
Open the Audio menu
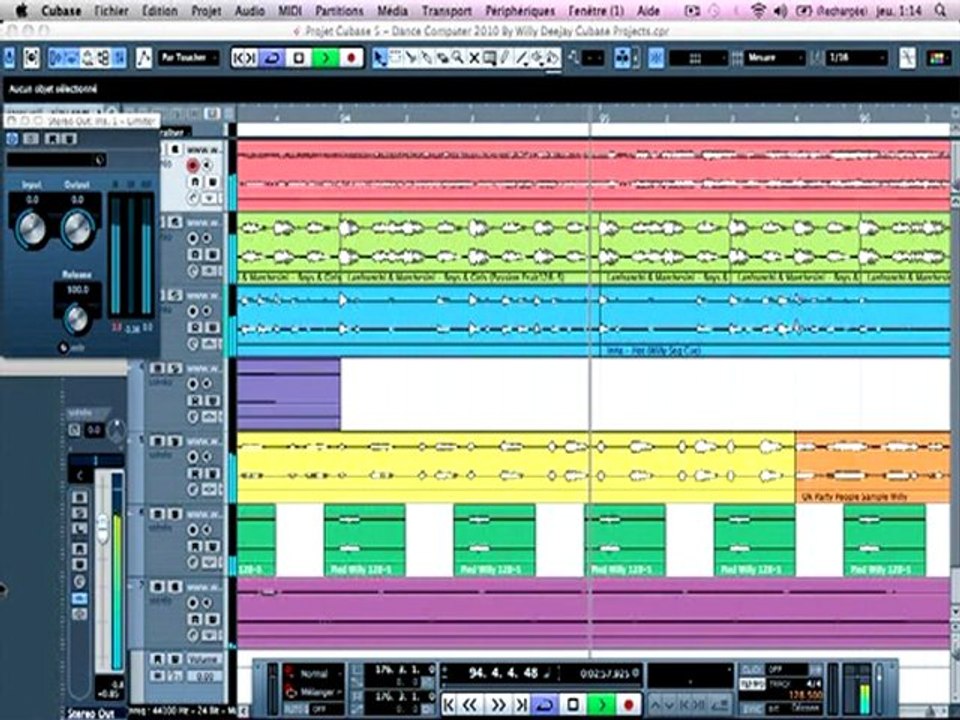point(250,11)
